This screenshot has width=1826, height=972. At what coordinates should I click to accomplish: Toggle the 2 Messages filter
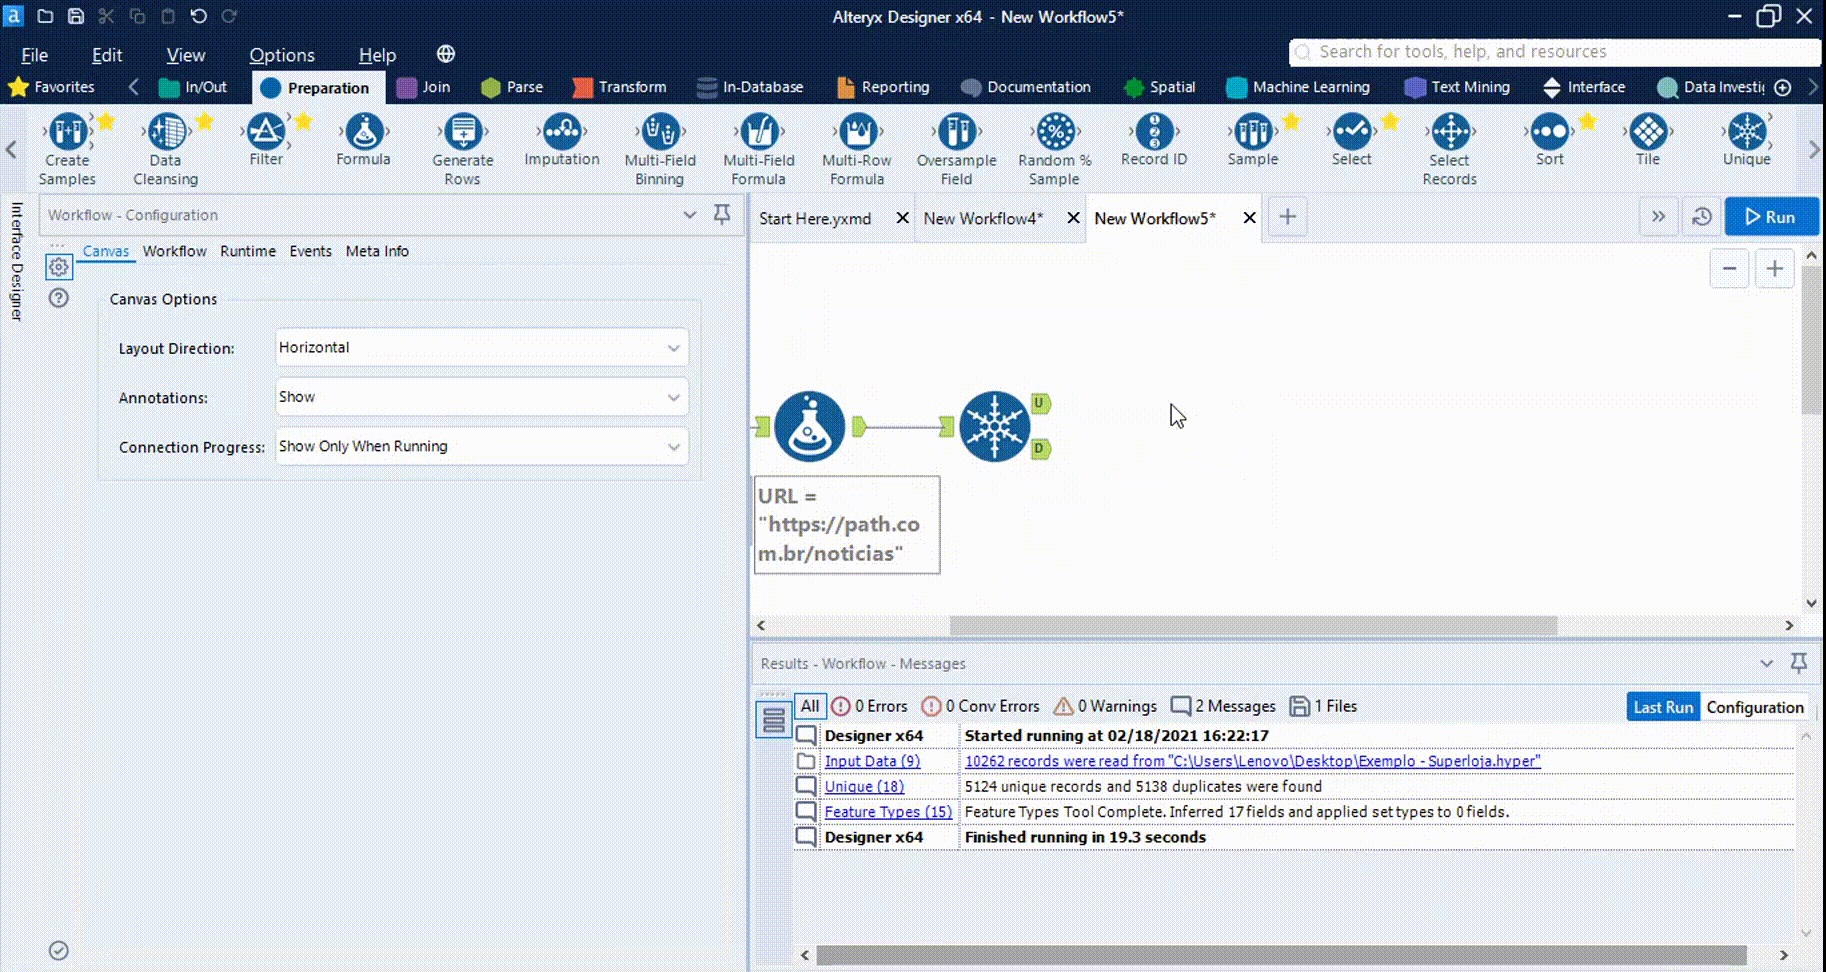click(1223, 706)
